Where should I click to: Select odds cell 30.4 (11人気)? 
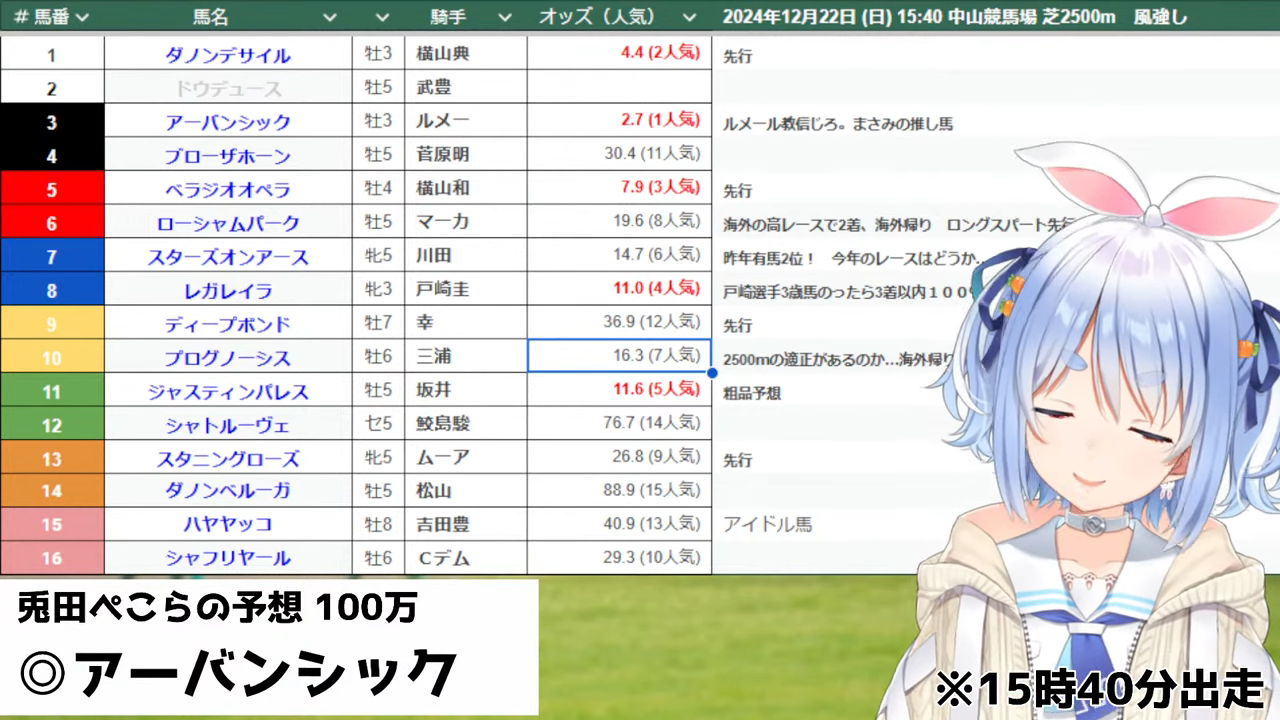pyautogui.click(x=619, y=155)
